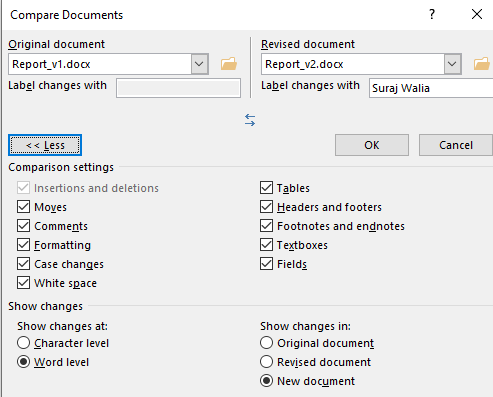Open the help question mark
493x397 pixels.
[x=432, y=14]
